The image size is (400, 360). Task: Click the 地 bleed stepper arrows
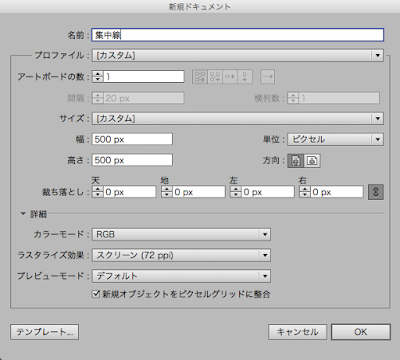point(167,192)
